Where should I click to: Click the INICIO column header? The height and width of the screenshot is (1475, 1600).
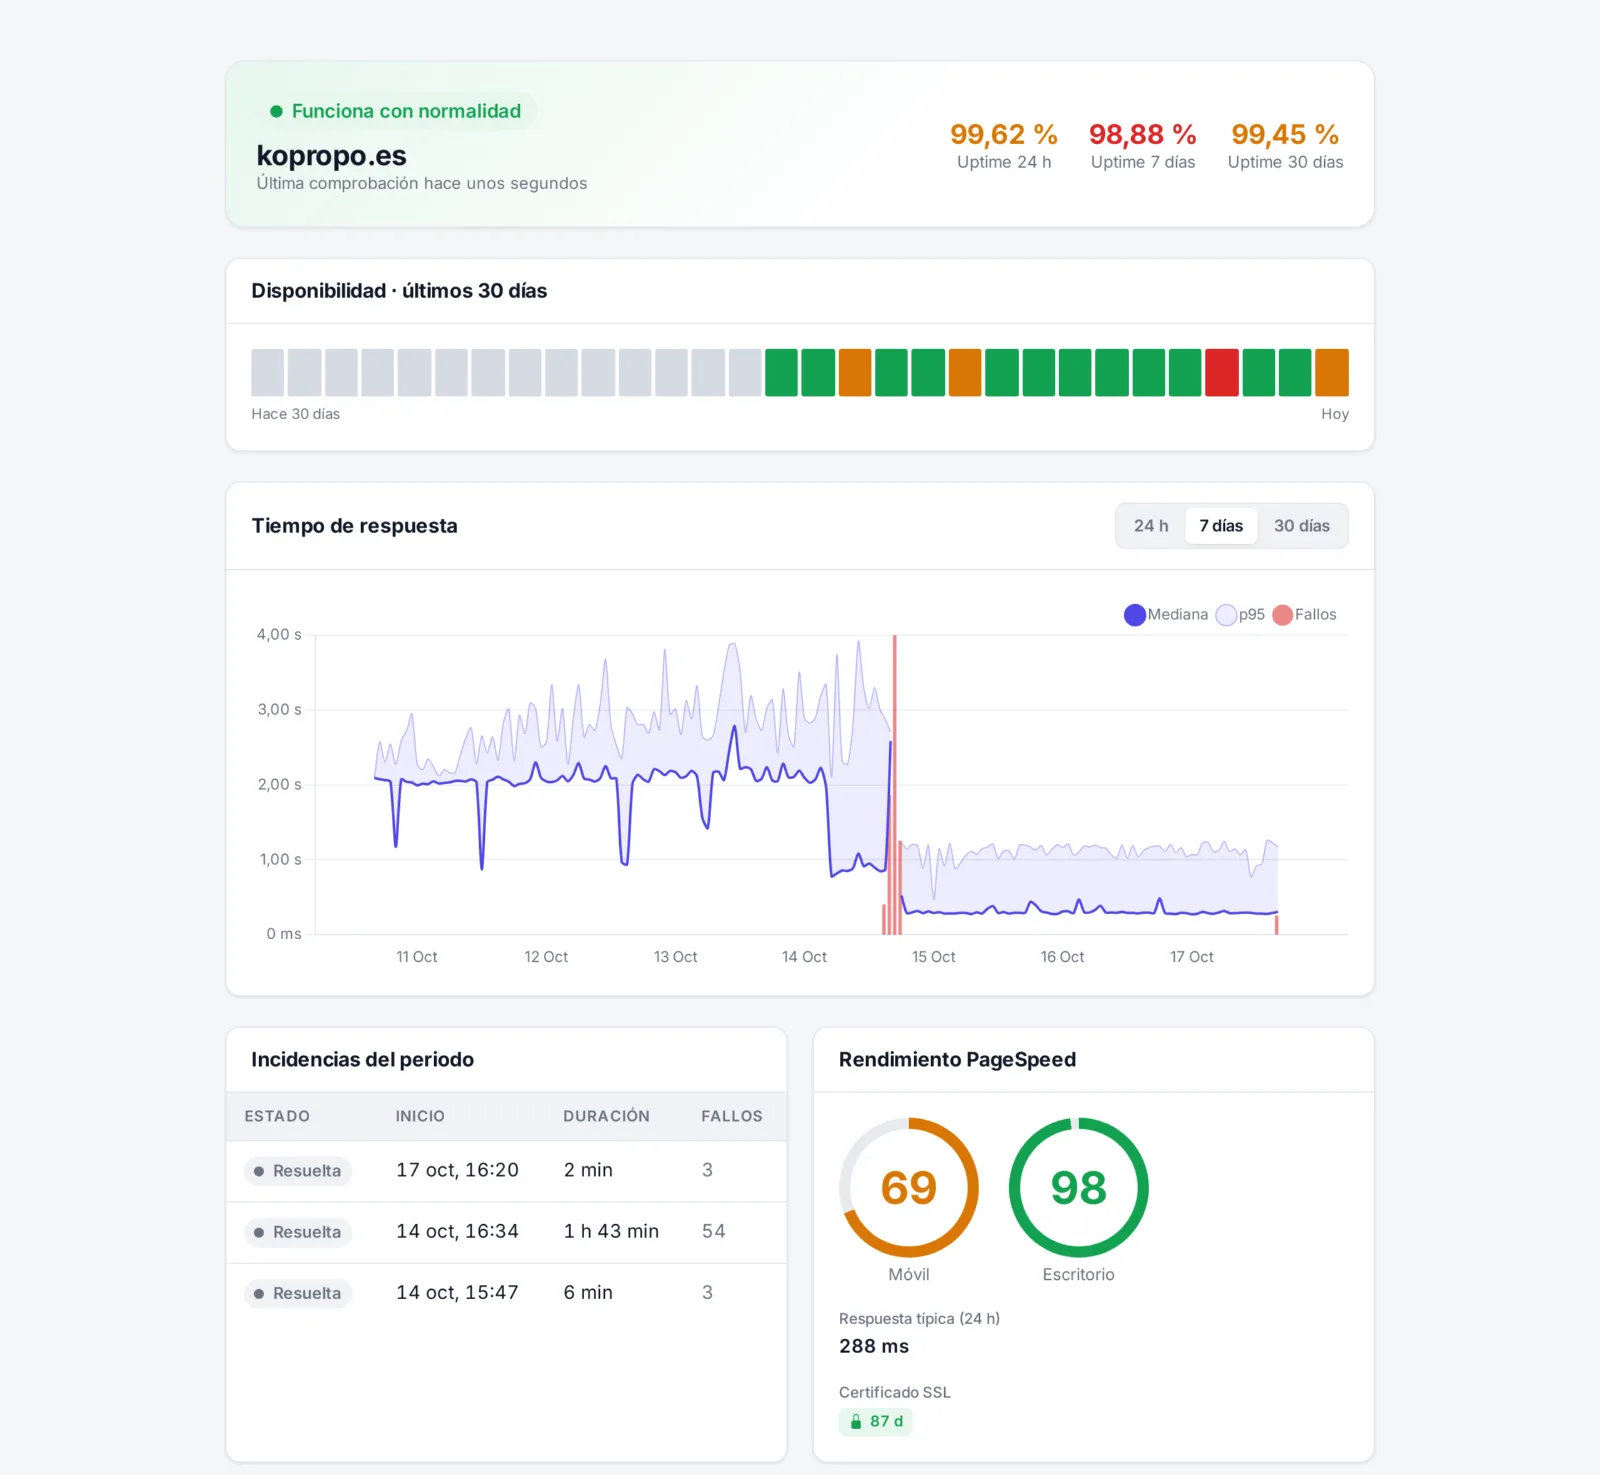pos(420,1116)
